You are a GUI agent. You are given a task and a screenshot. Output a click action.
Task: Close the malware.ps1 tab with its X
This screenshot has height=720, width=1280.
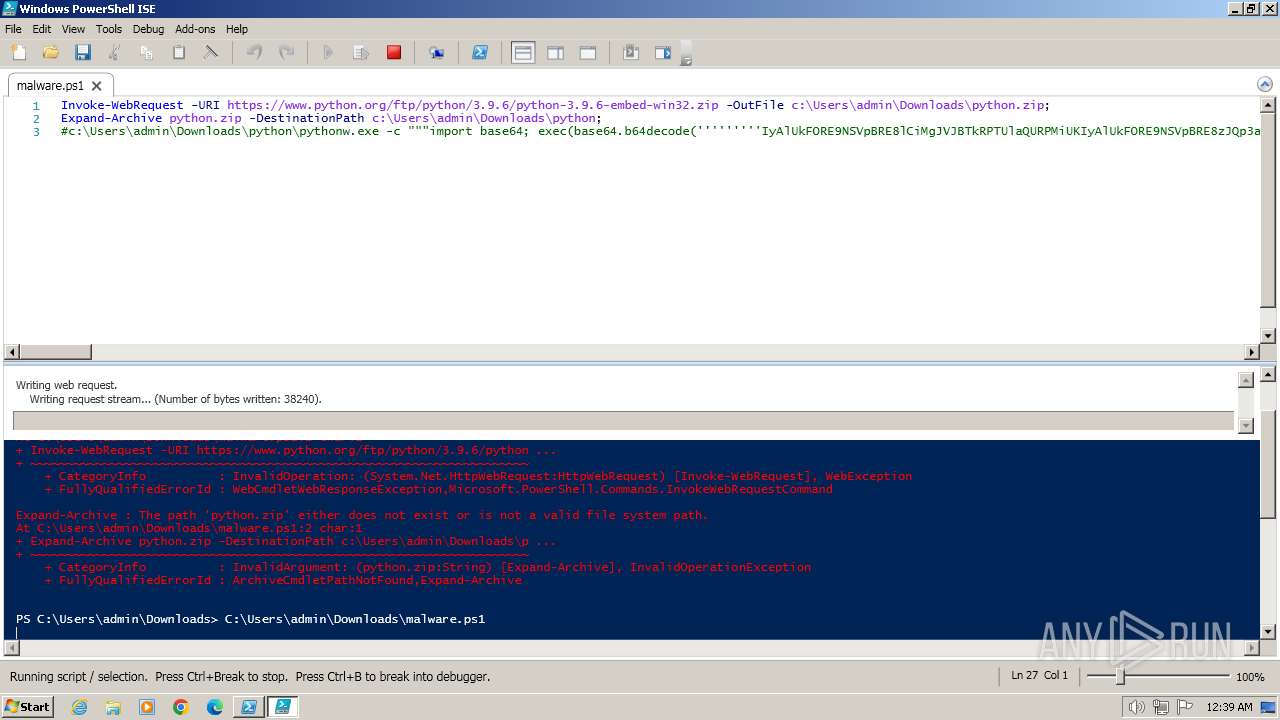97,86
